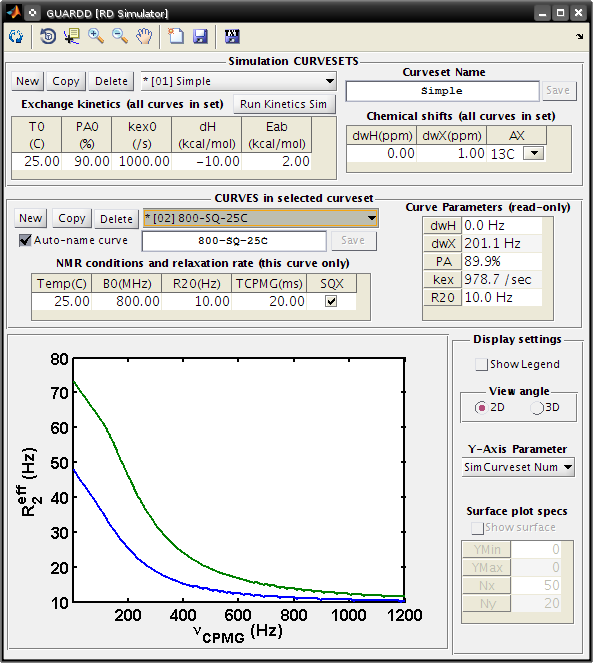Screen dimensions: 593x663
Task: Click the dH cell value -10.00
Action: click(x=207, y=161)
